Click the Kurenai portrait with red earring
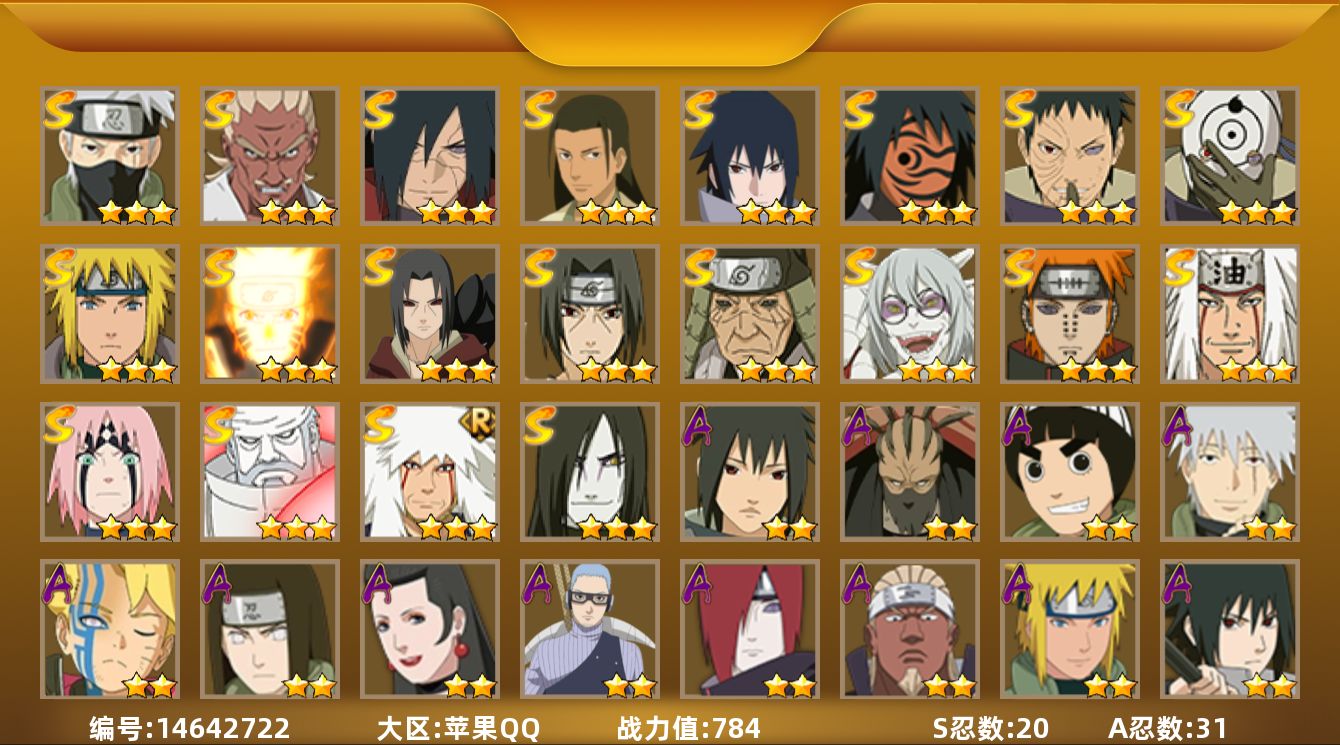Screen dimensions: 1340x745 tap(430, 629)
